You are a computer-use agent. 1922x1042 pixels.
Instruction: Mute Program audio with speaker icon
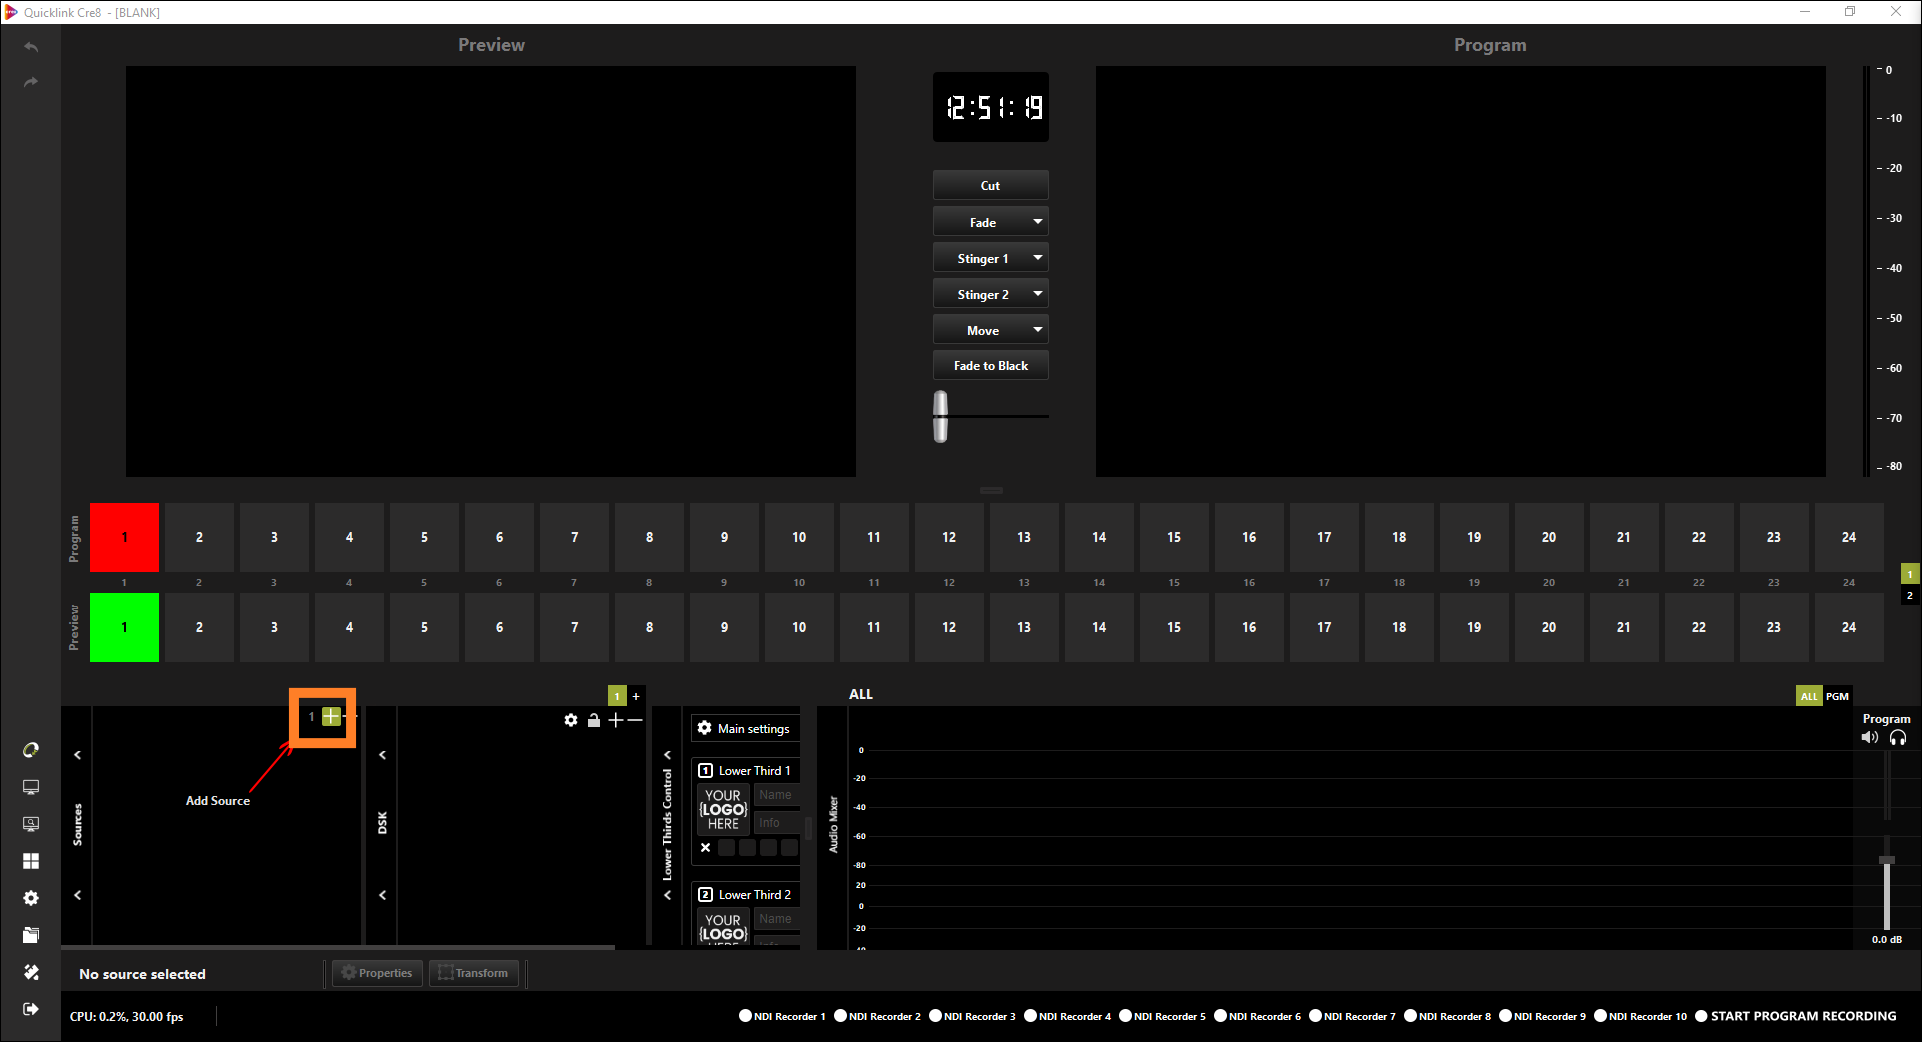[x=1869, y=737]
